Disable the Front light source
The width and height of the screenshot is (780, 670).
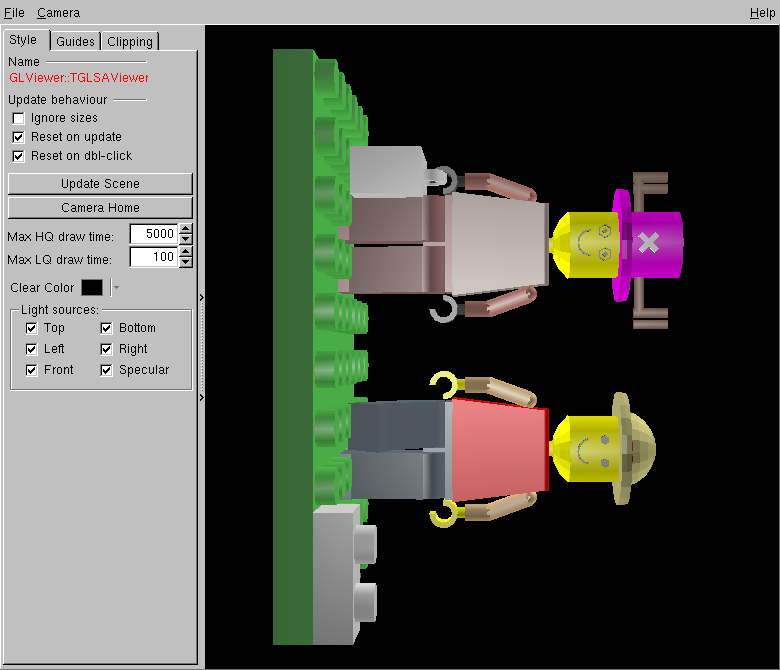pyautogui.click(x=31, y=370)
